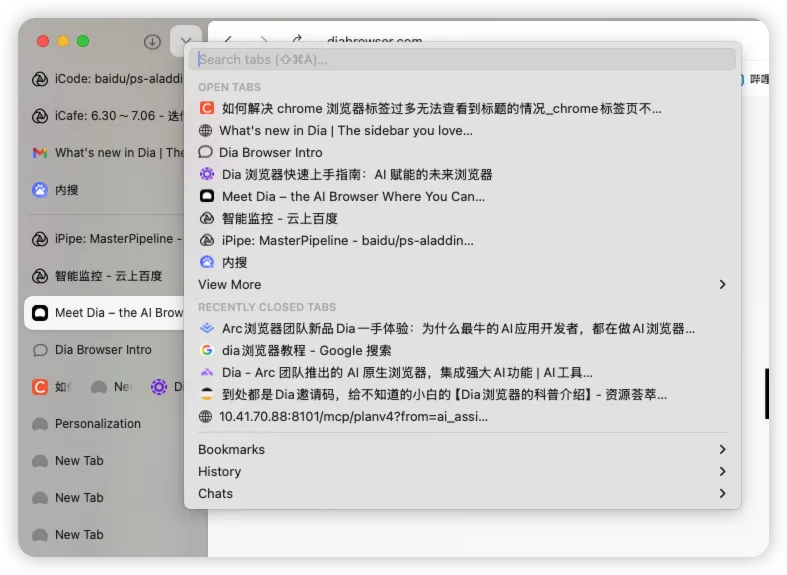This screenshot has height=575, width=787.
Task: Open the downloads icon in sidebar header
Action: [152, 42]
